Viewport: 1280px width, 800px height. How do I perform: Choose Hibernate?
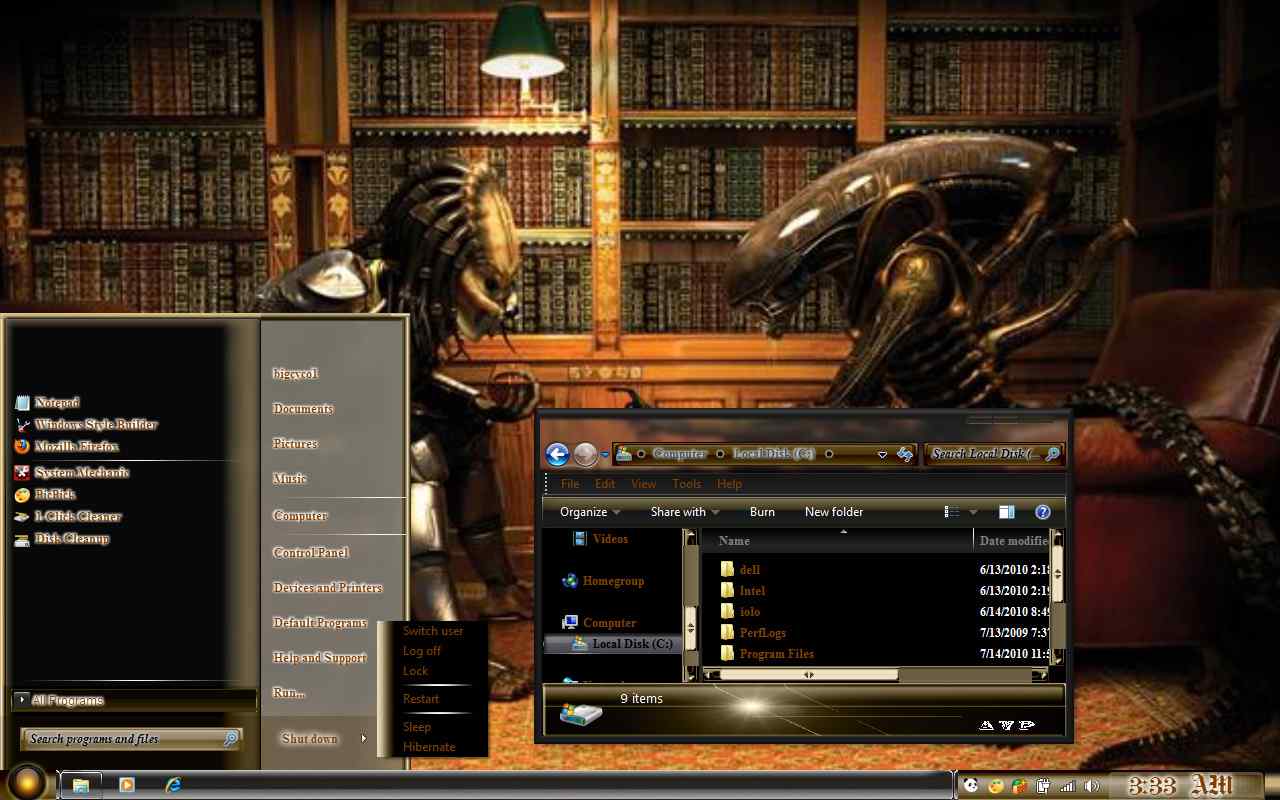[x=429, y=747]
